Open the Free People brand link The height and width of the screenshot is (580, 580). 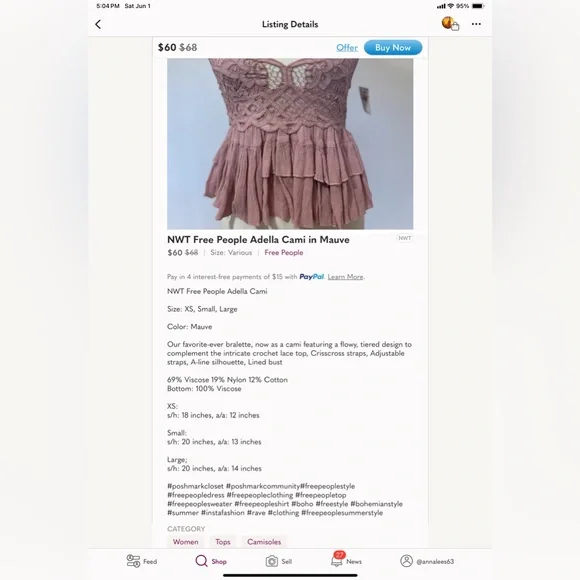click(x=284, y=253)
